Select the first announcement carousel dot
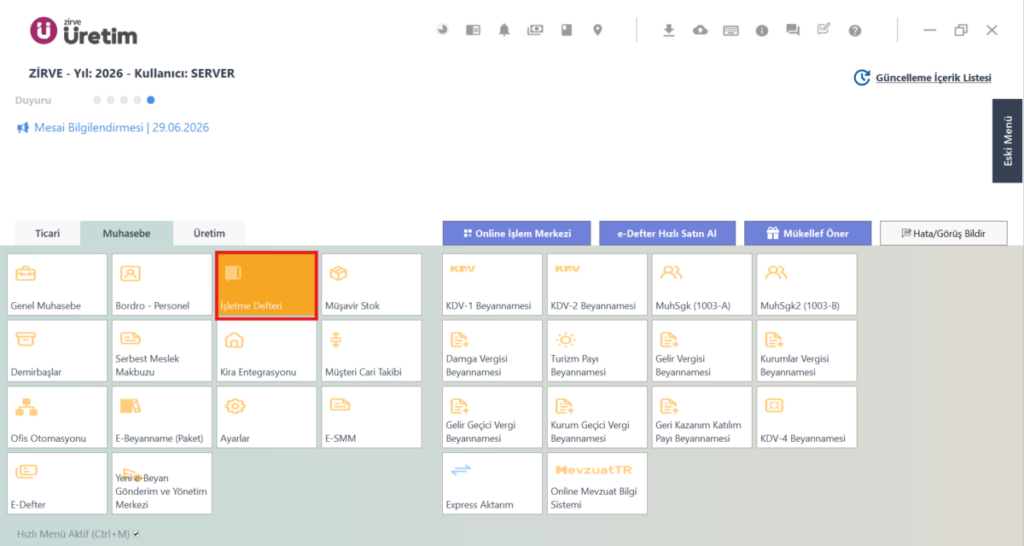 coord(97,100)
